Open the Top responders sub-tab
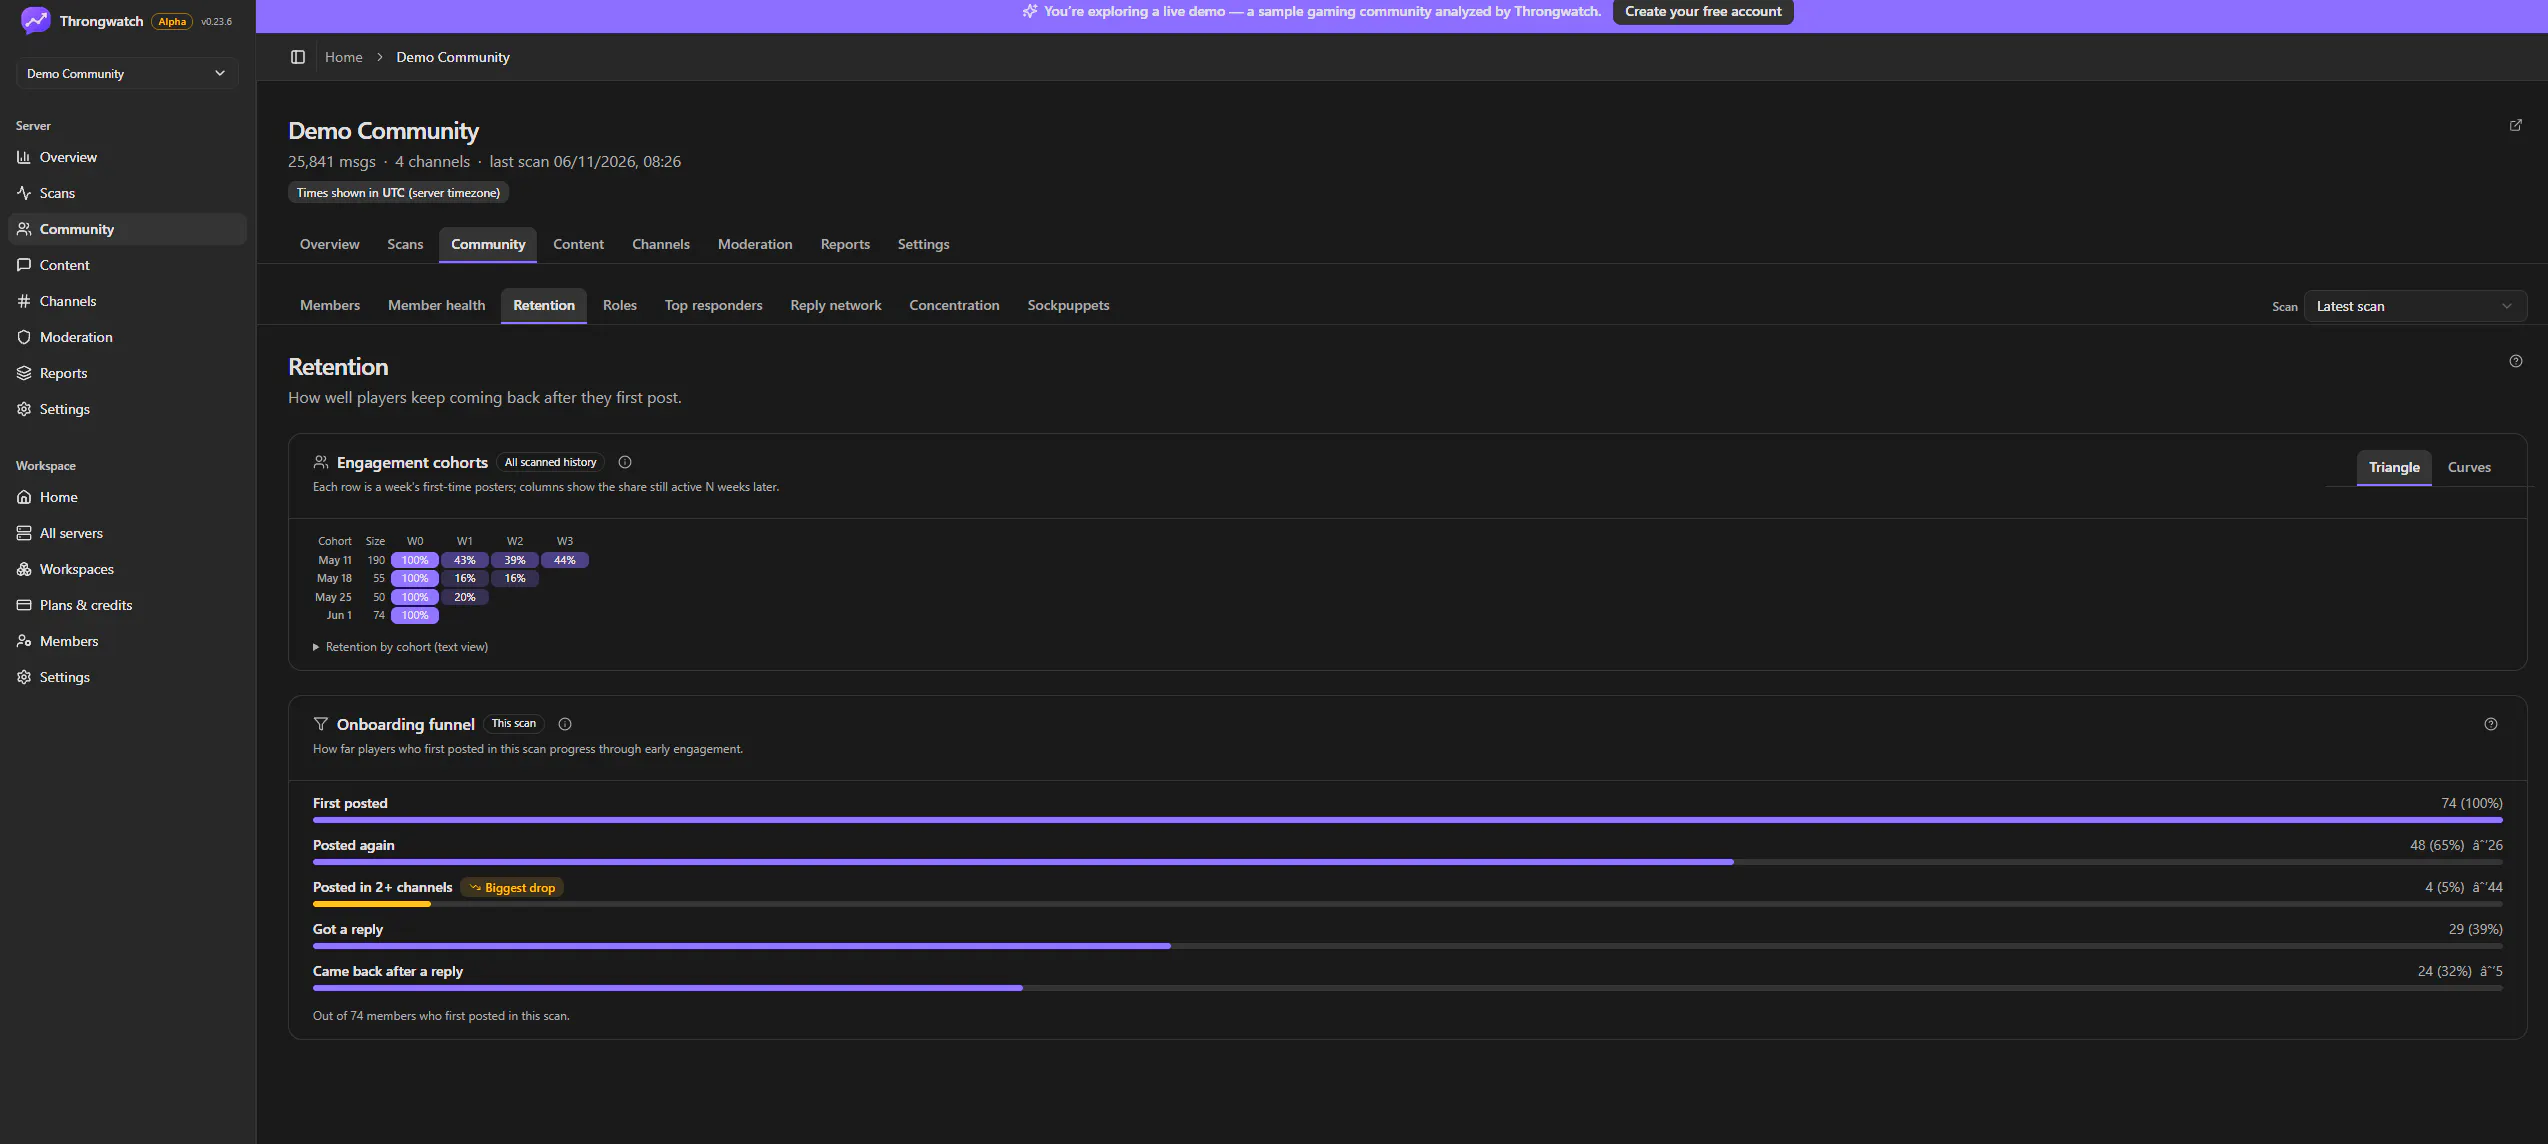2548x1144 pixels. tap(713, 305)
